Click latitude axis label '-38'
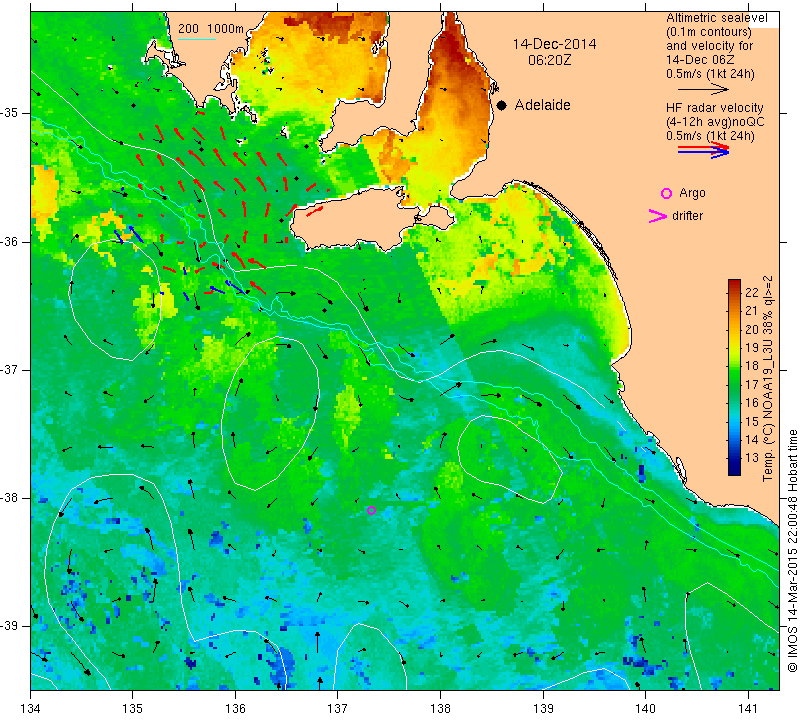 [x=9, y=498]
